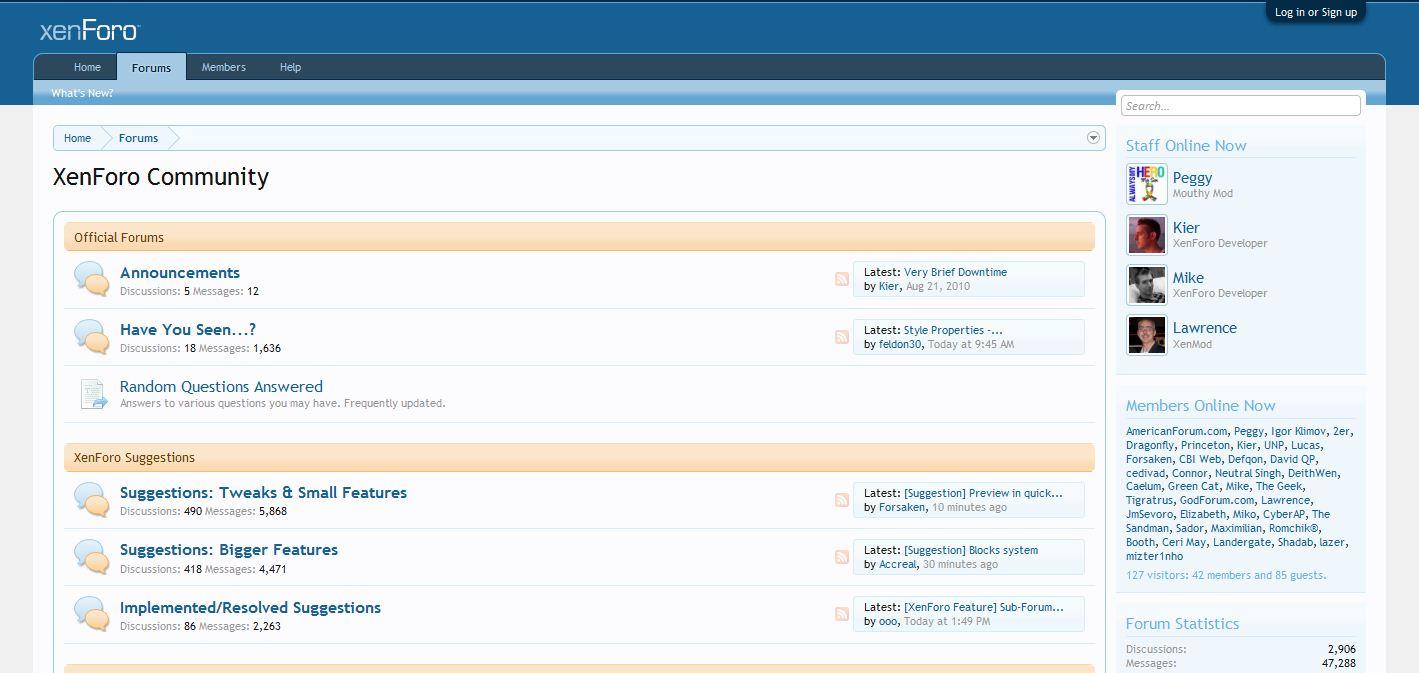Open latest post [XenForo Feature] Sub-Forum...

[984, 607]
